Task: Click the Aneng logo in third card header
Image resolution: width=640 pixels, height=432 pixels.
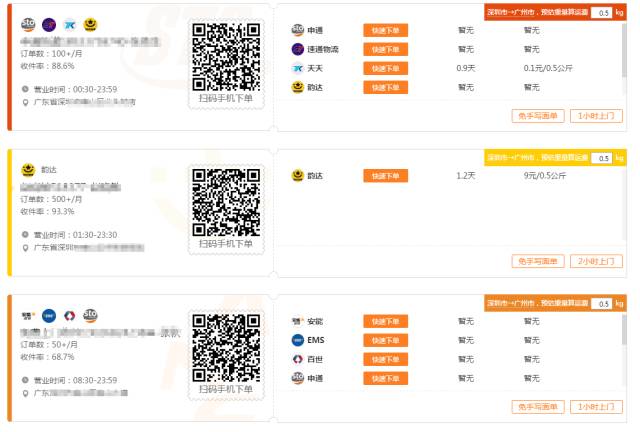Action: (x=28, y=315)
